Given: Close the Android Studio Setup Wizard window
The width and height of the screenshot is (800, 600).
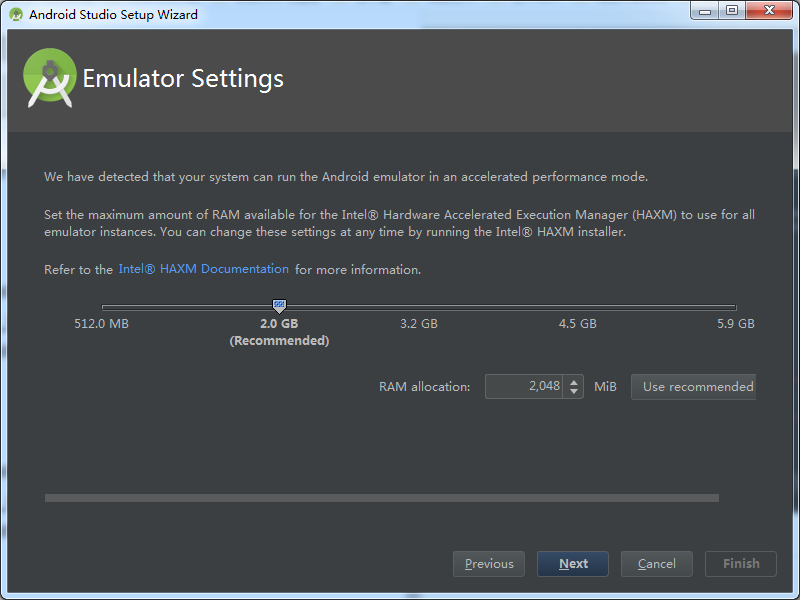Looking at the screenshot, I should (769, 10).
